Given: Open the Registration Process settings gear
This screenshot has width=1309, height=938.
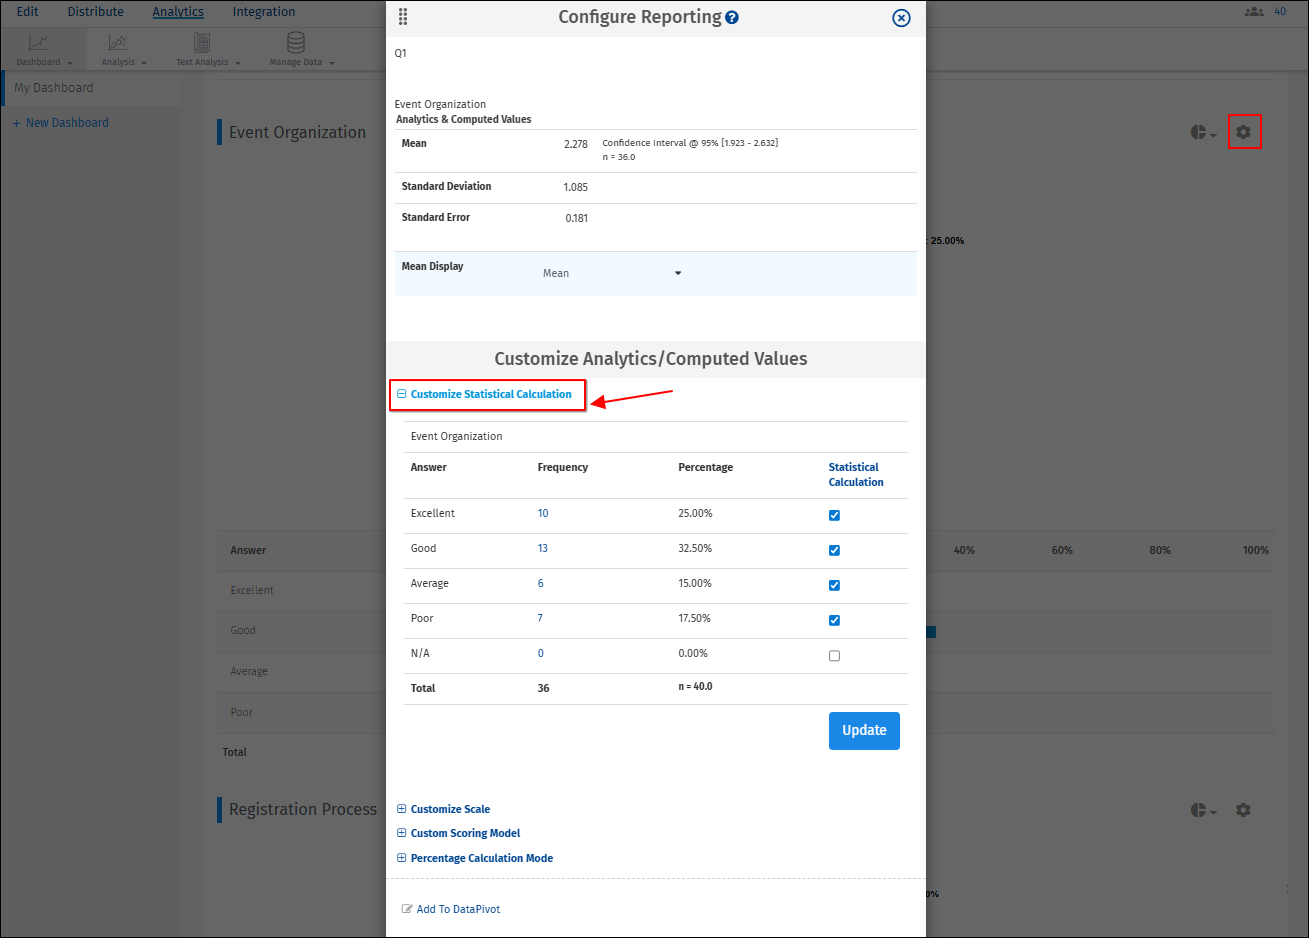Looking at the screenshot, I should tap(1243, 810).
